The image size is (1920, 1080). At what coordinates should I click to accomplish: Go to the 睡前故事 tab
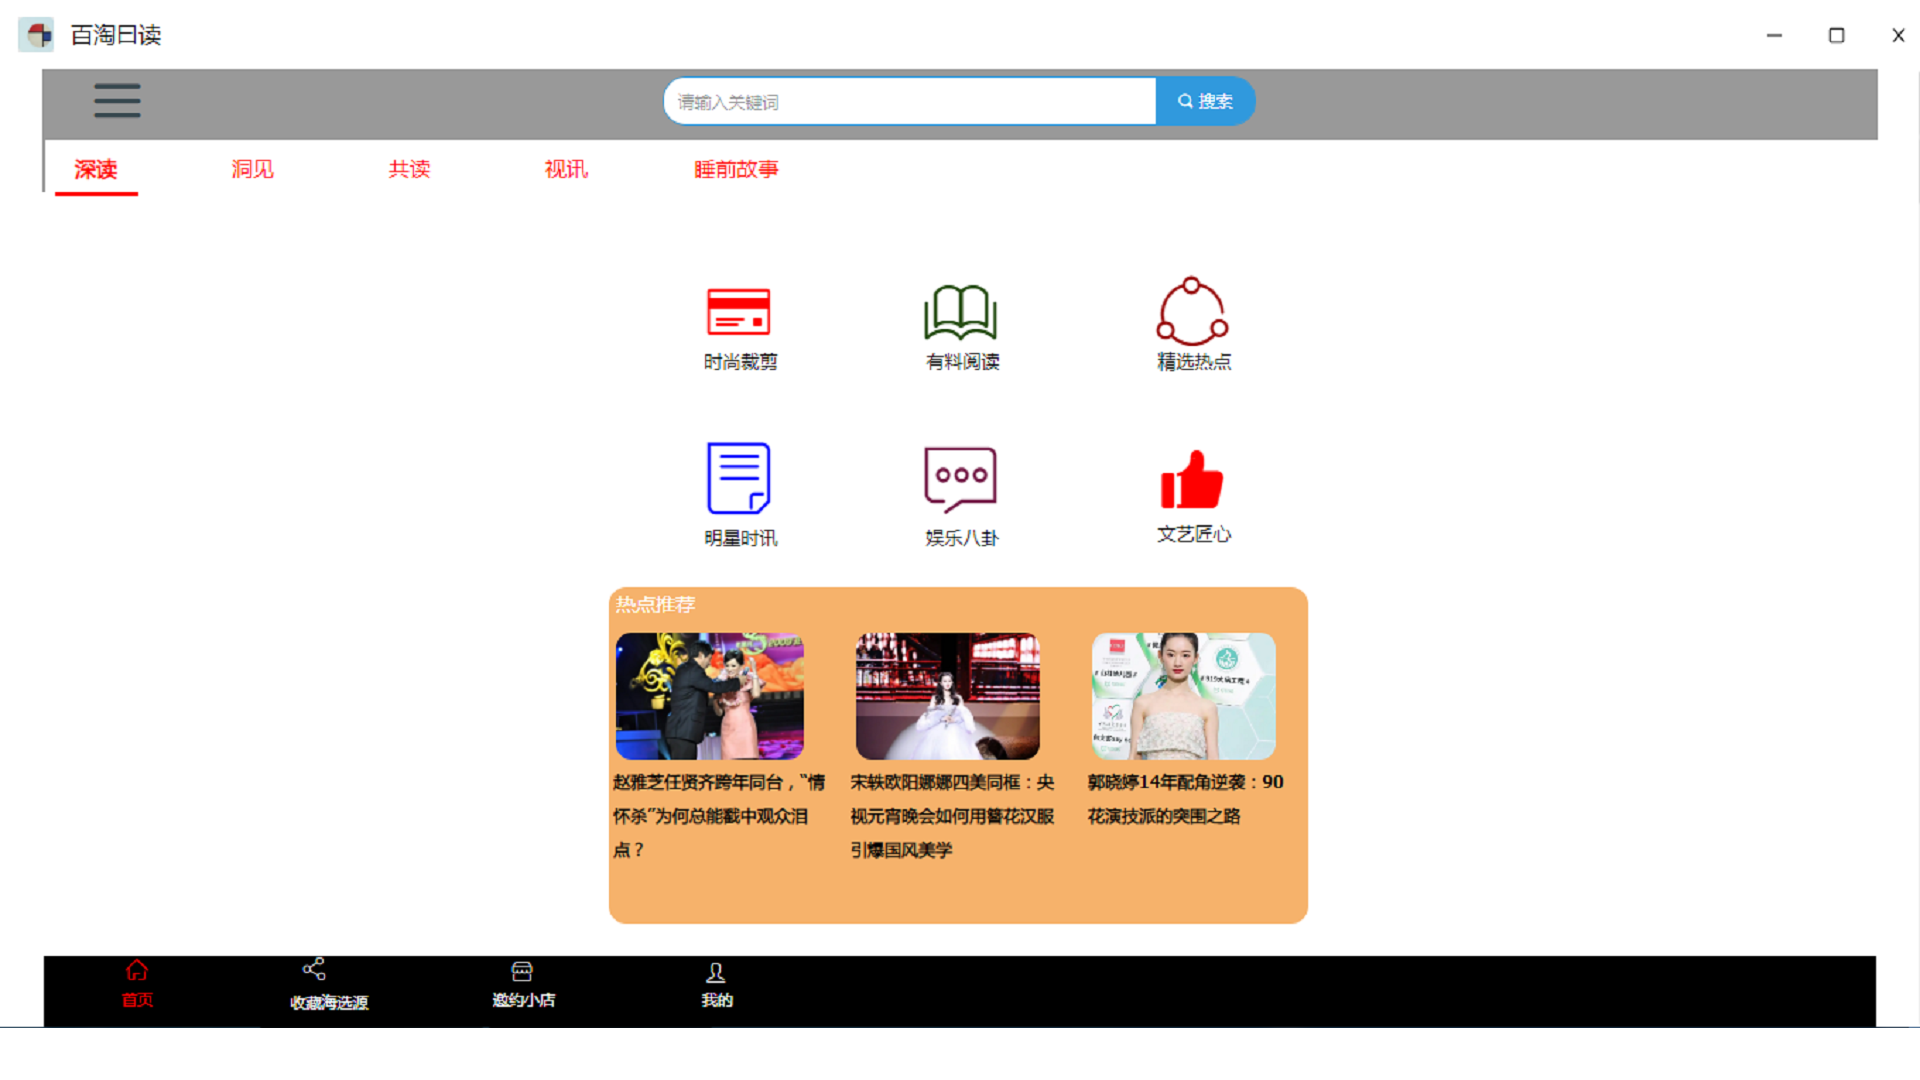click(736, 169)
